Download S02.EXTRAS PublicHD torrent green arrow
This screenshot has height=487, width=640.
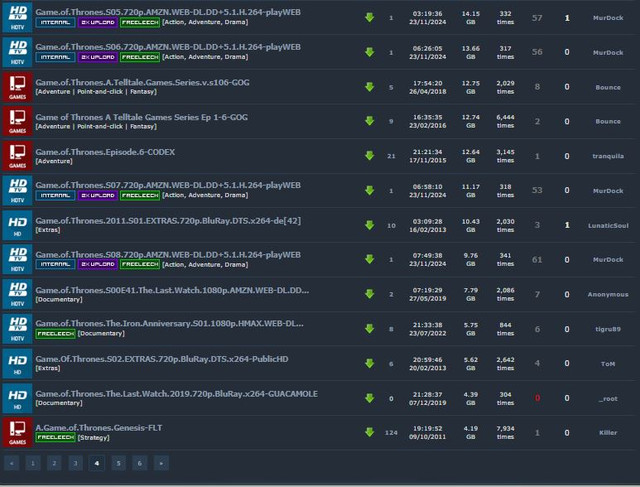coord(369,363)
